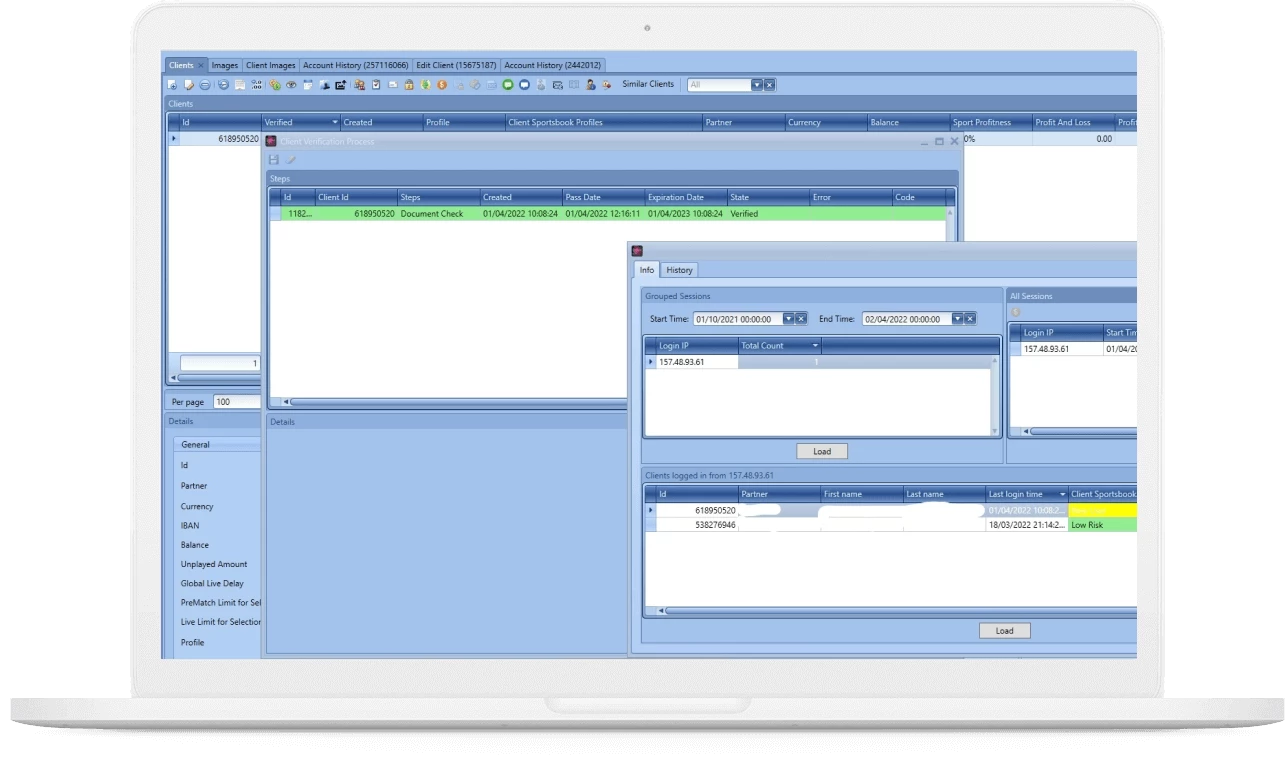Click the remove client minus icon
Image resolution: width=1285 pixels, height=768 pixels.
click(205, 84)
